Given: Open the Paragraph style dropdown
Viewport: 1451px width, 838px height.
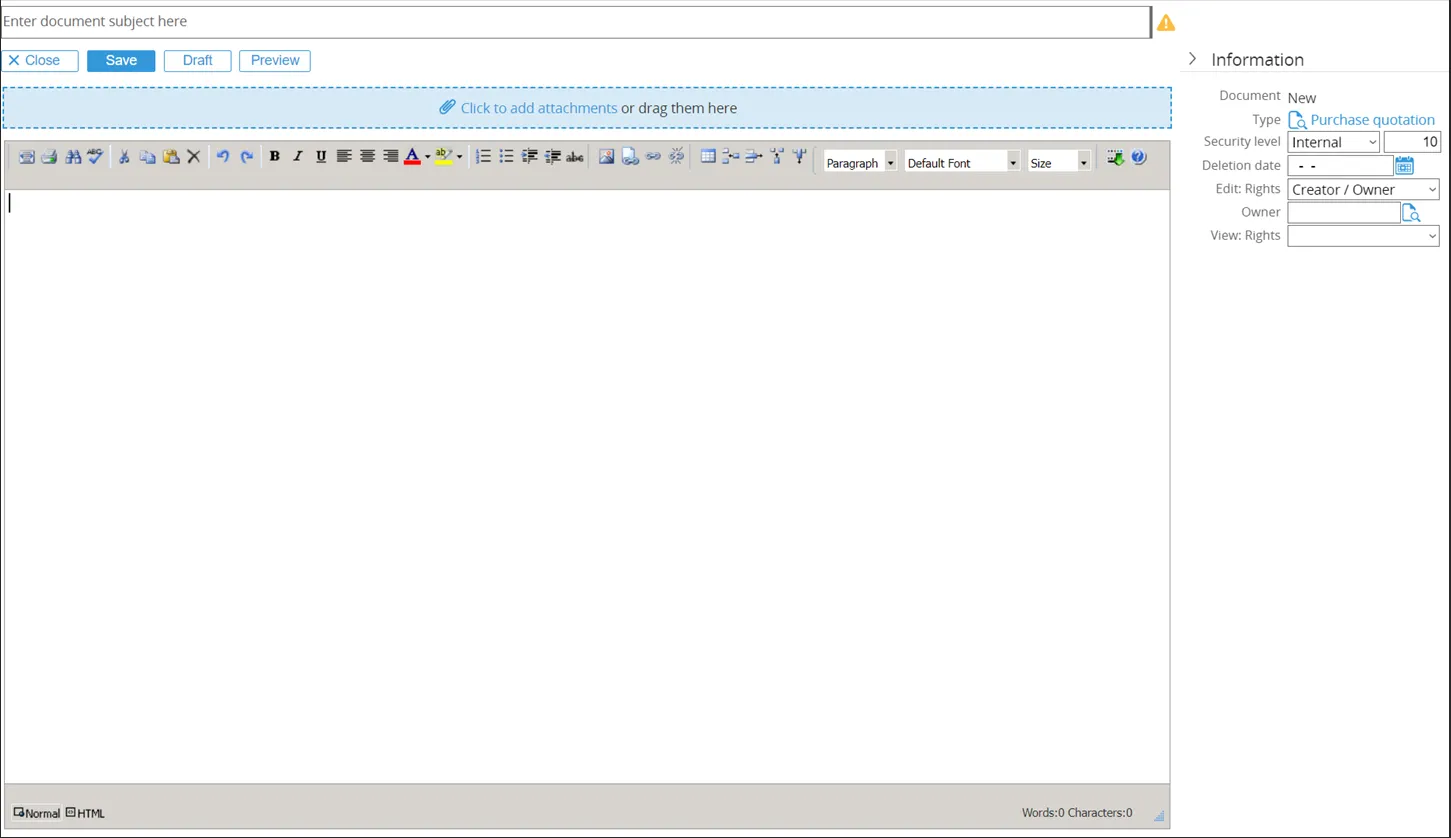Looking at the screenshot, I should tap(860, 163).
